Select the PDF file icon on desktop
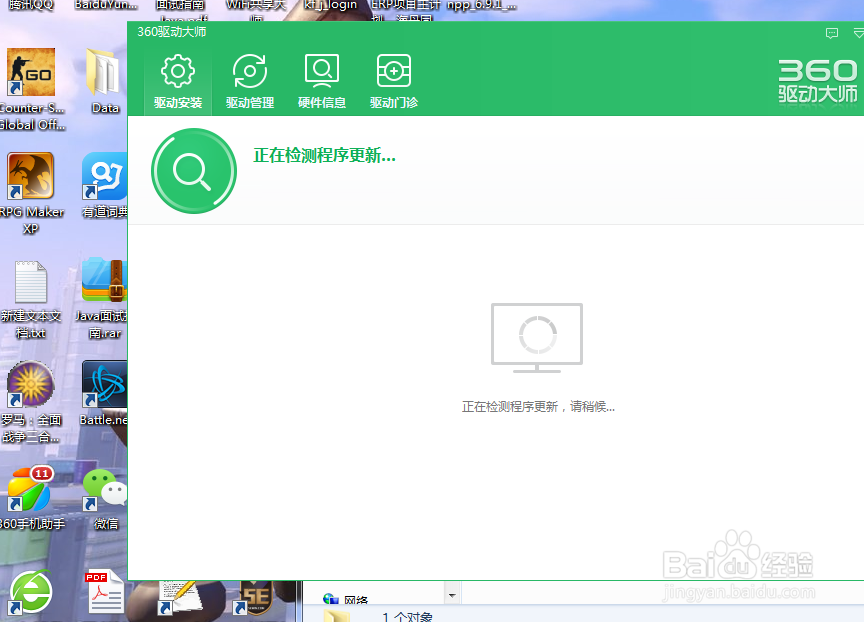 (104, 592)
